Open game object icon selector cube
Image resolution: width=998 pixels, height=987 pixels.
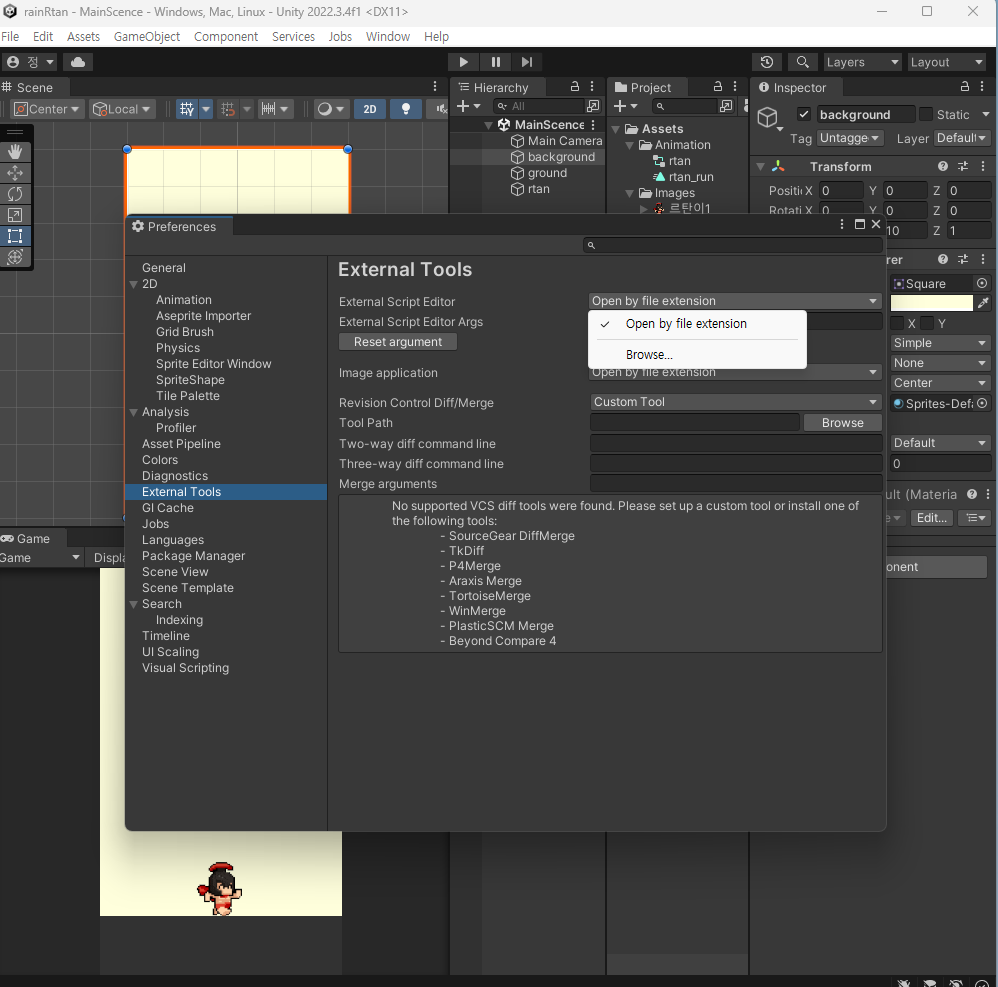768,117
